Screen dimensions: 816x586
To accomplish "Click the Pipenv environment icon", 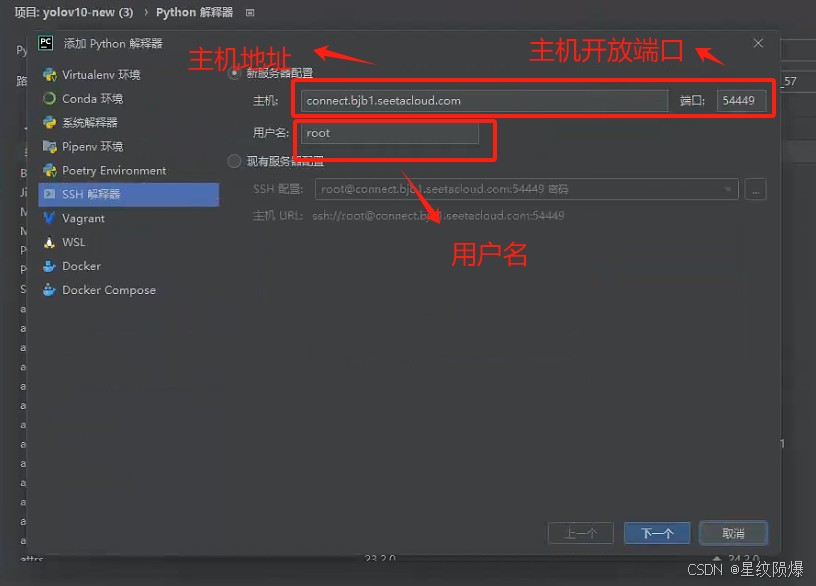I will click(x=49, y=146).
